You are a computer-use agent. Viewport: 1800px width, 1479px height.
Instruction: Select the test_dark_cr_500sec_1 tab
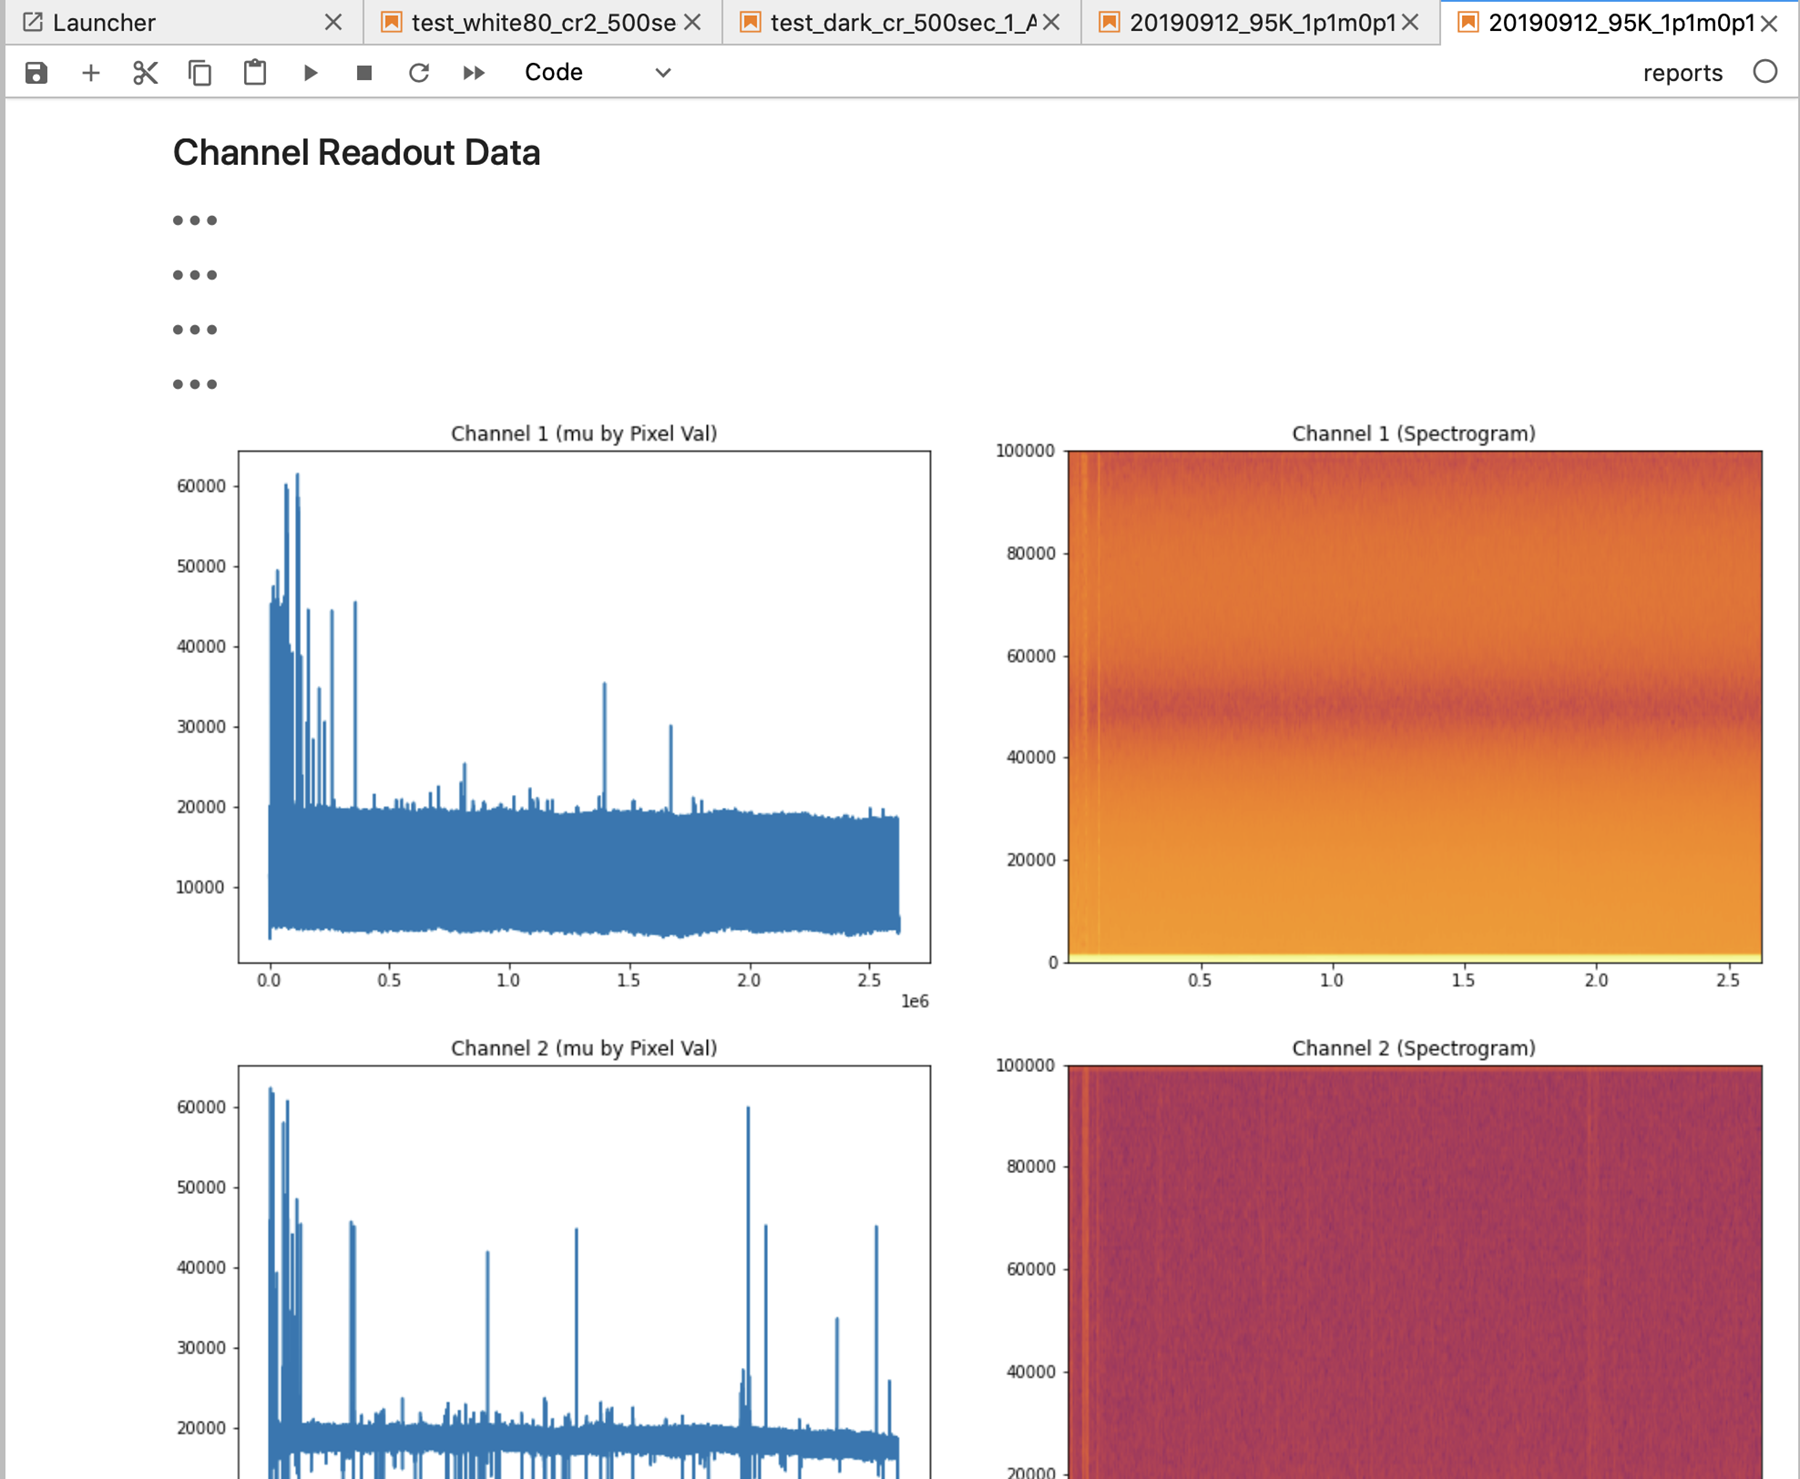pos(902,22)
